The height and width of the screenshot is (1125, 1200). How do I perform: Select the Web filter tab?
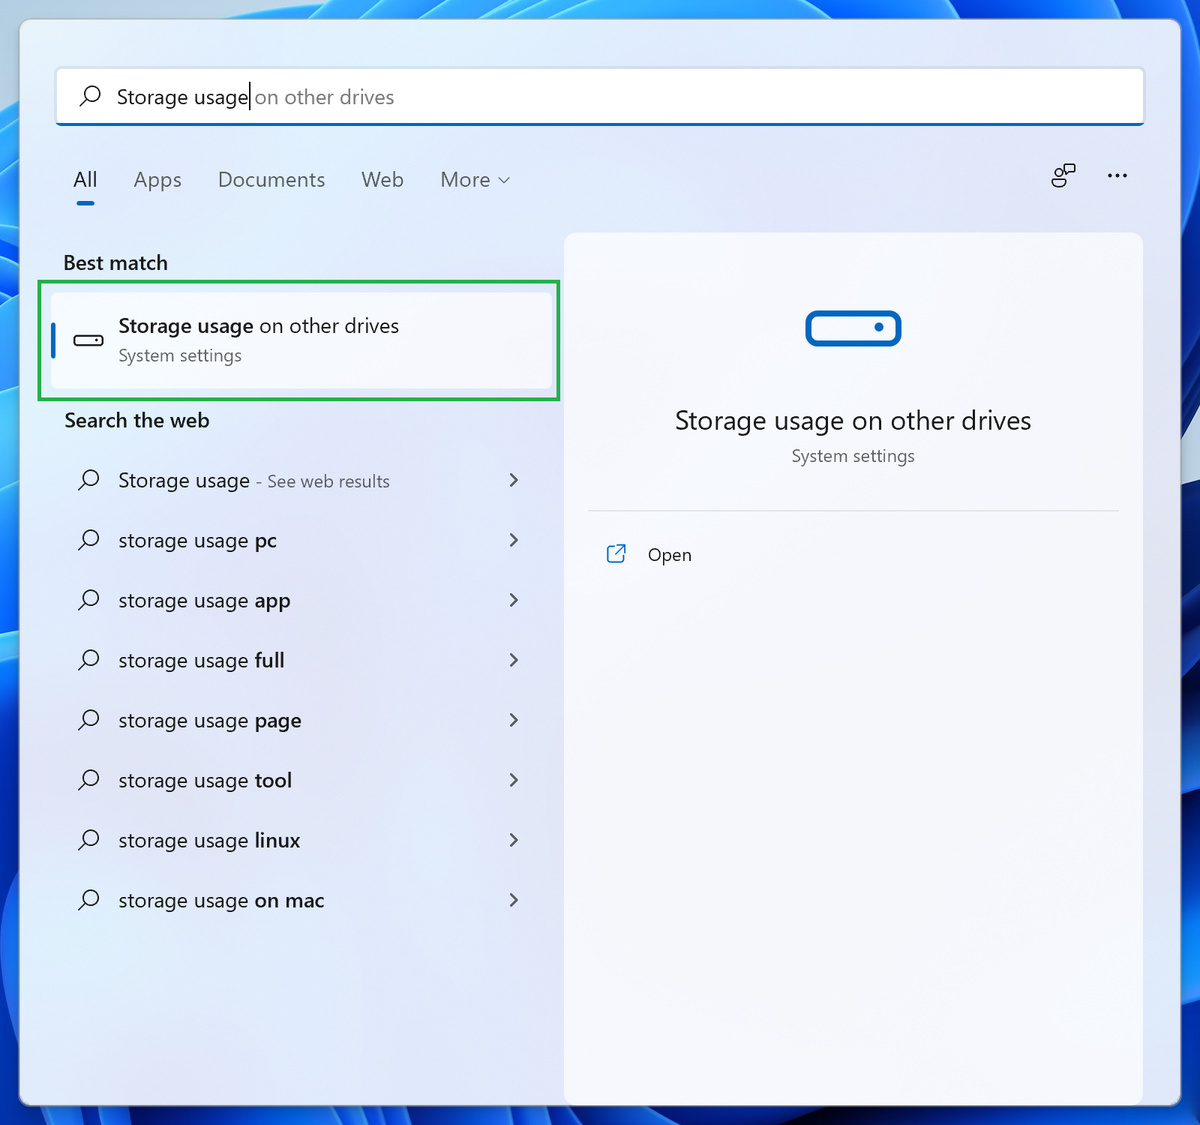pos(382,179)
